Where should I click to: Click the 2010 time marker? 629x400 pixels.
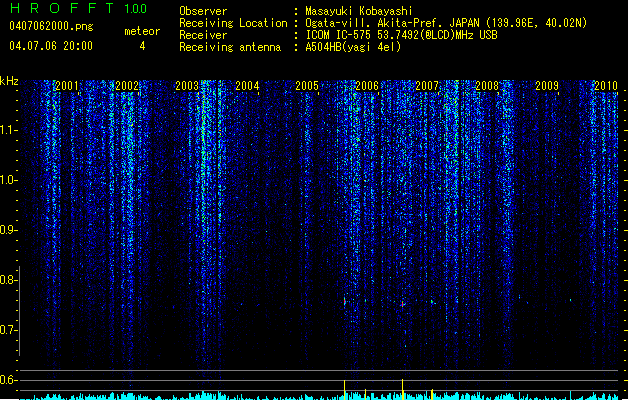606,86
